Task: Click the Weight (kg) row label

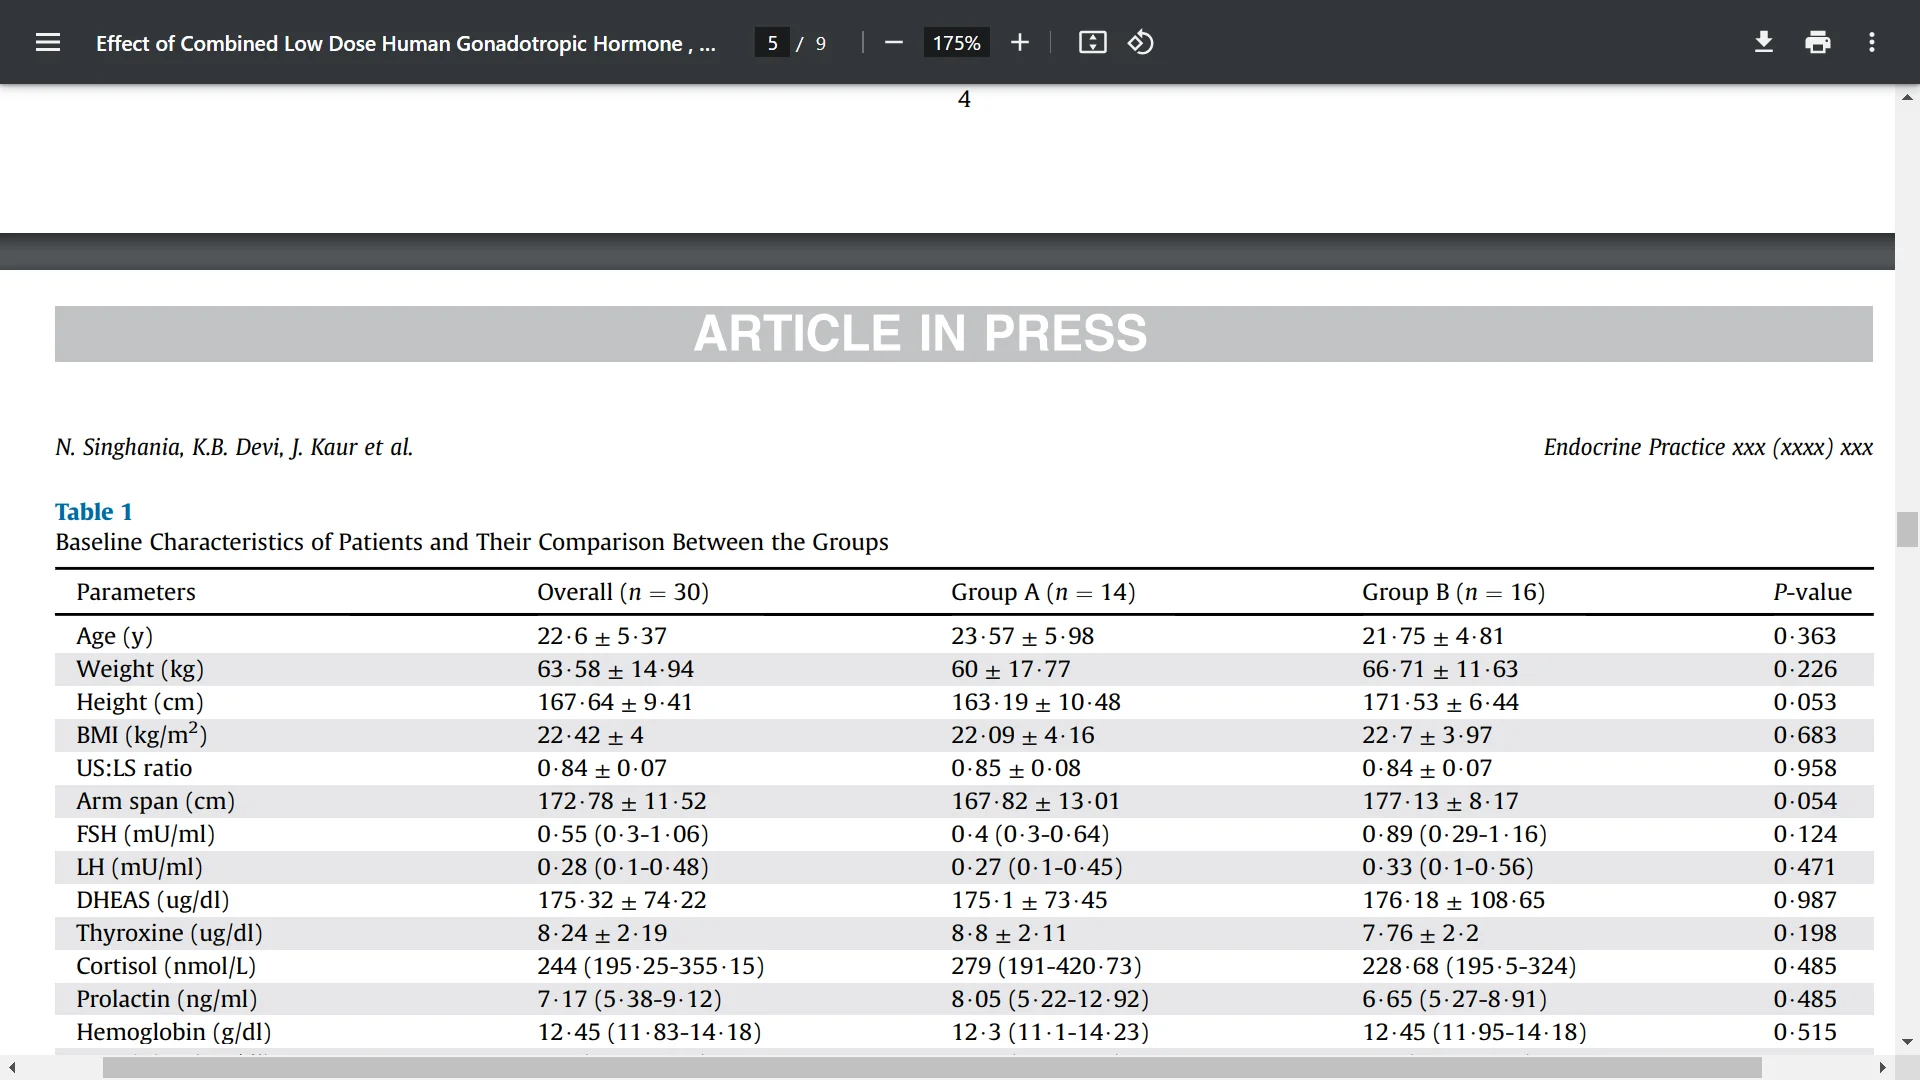Action: point(140,669)
